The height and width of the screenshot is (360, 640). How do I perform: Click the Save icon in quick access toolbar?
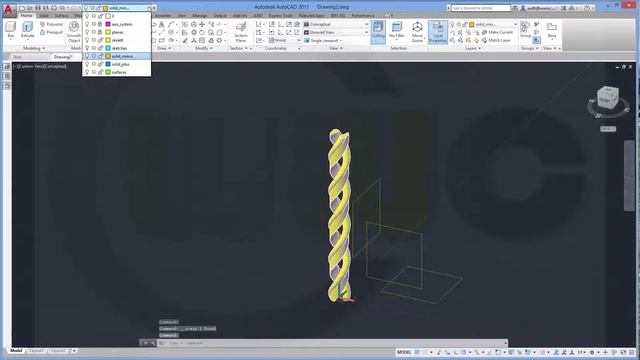coord(38,8)
